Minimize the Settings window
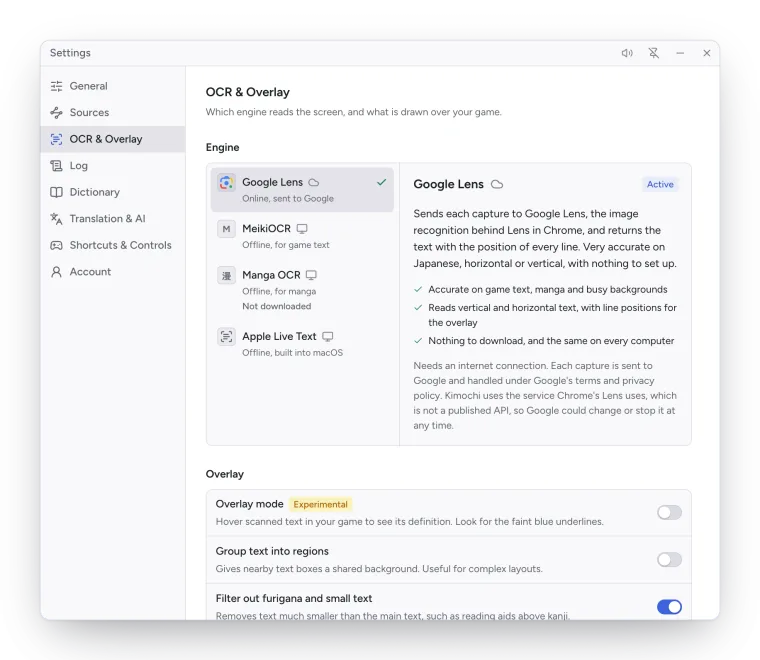The image size is (760, 660). coord(680,53)
